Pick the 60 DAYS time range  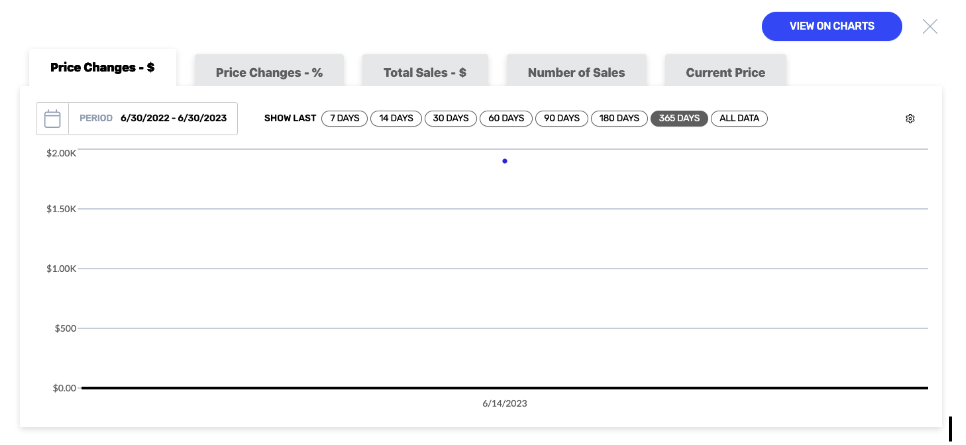coord(506,118)
